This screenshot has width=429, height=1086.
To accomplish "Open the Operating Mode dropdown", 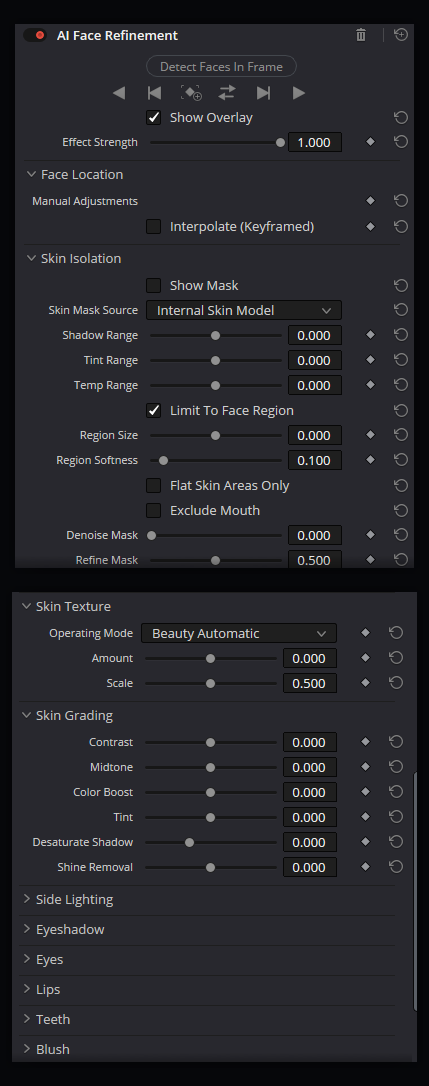I will pyautogui.click(x=239, y=633).
